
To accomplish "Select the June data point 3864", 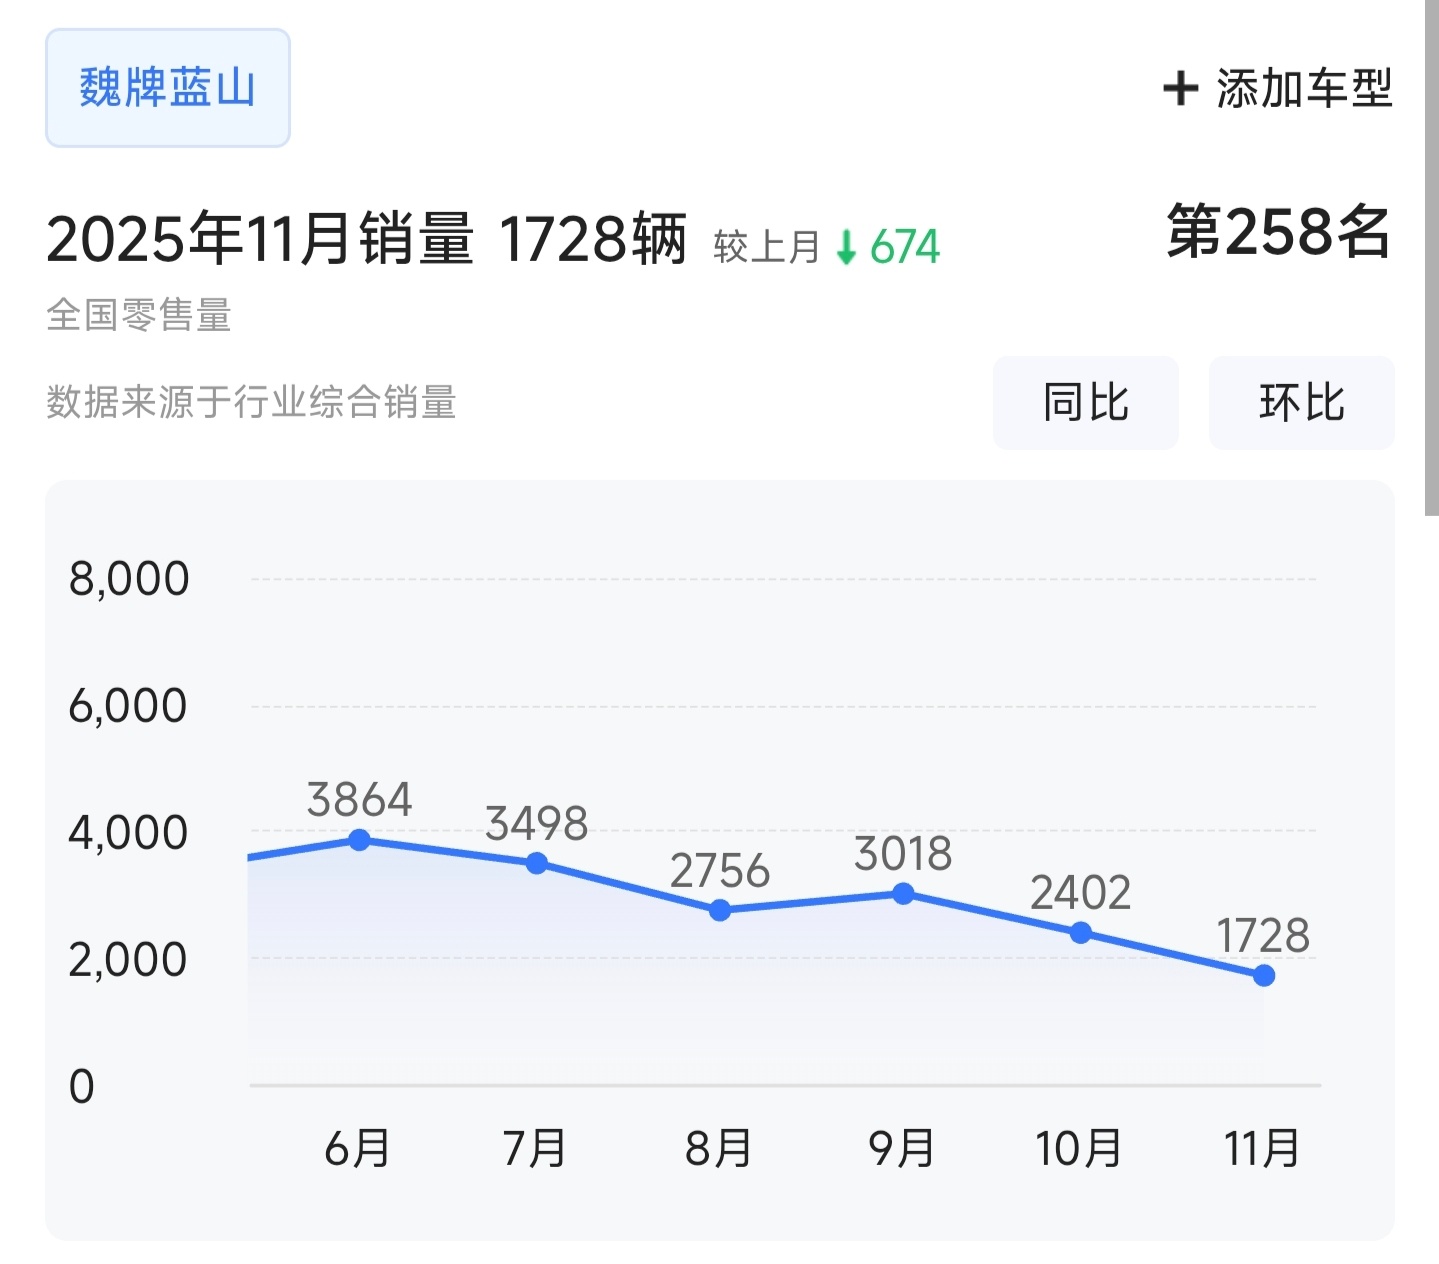I will 359,840.
